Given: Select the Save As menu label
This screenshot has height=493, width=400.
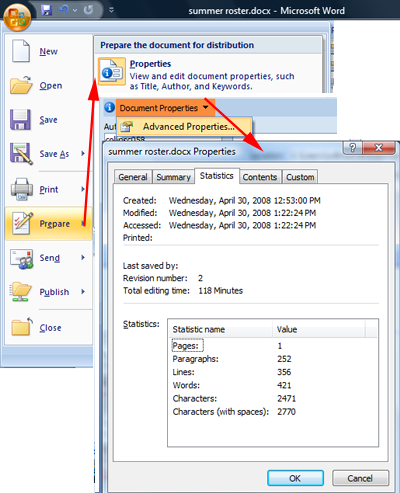Looking at the screenshot, I should [54, 154].
